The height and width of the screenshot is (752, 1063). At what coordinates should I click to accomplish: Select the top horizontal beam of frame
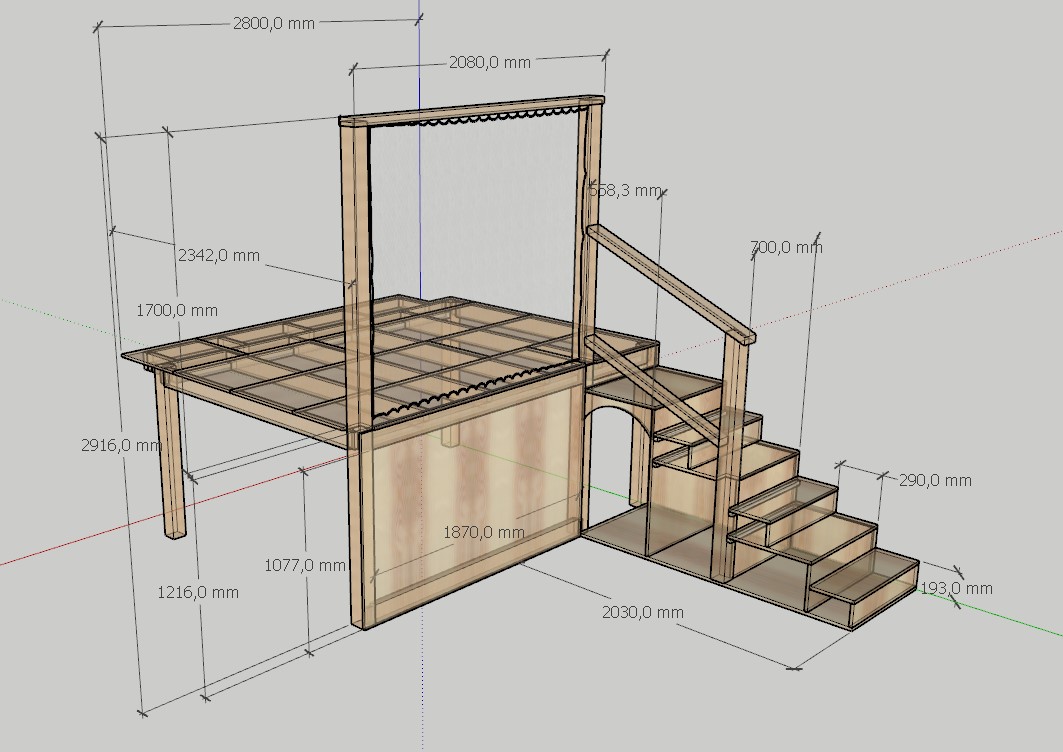[x=470, y=110]
